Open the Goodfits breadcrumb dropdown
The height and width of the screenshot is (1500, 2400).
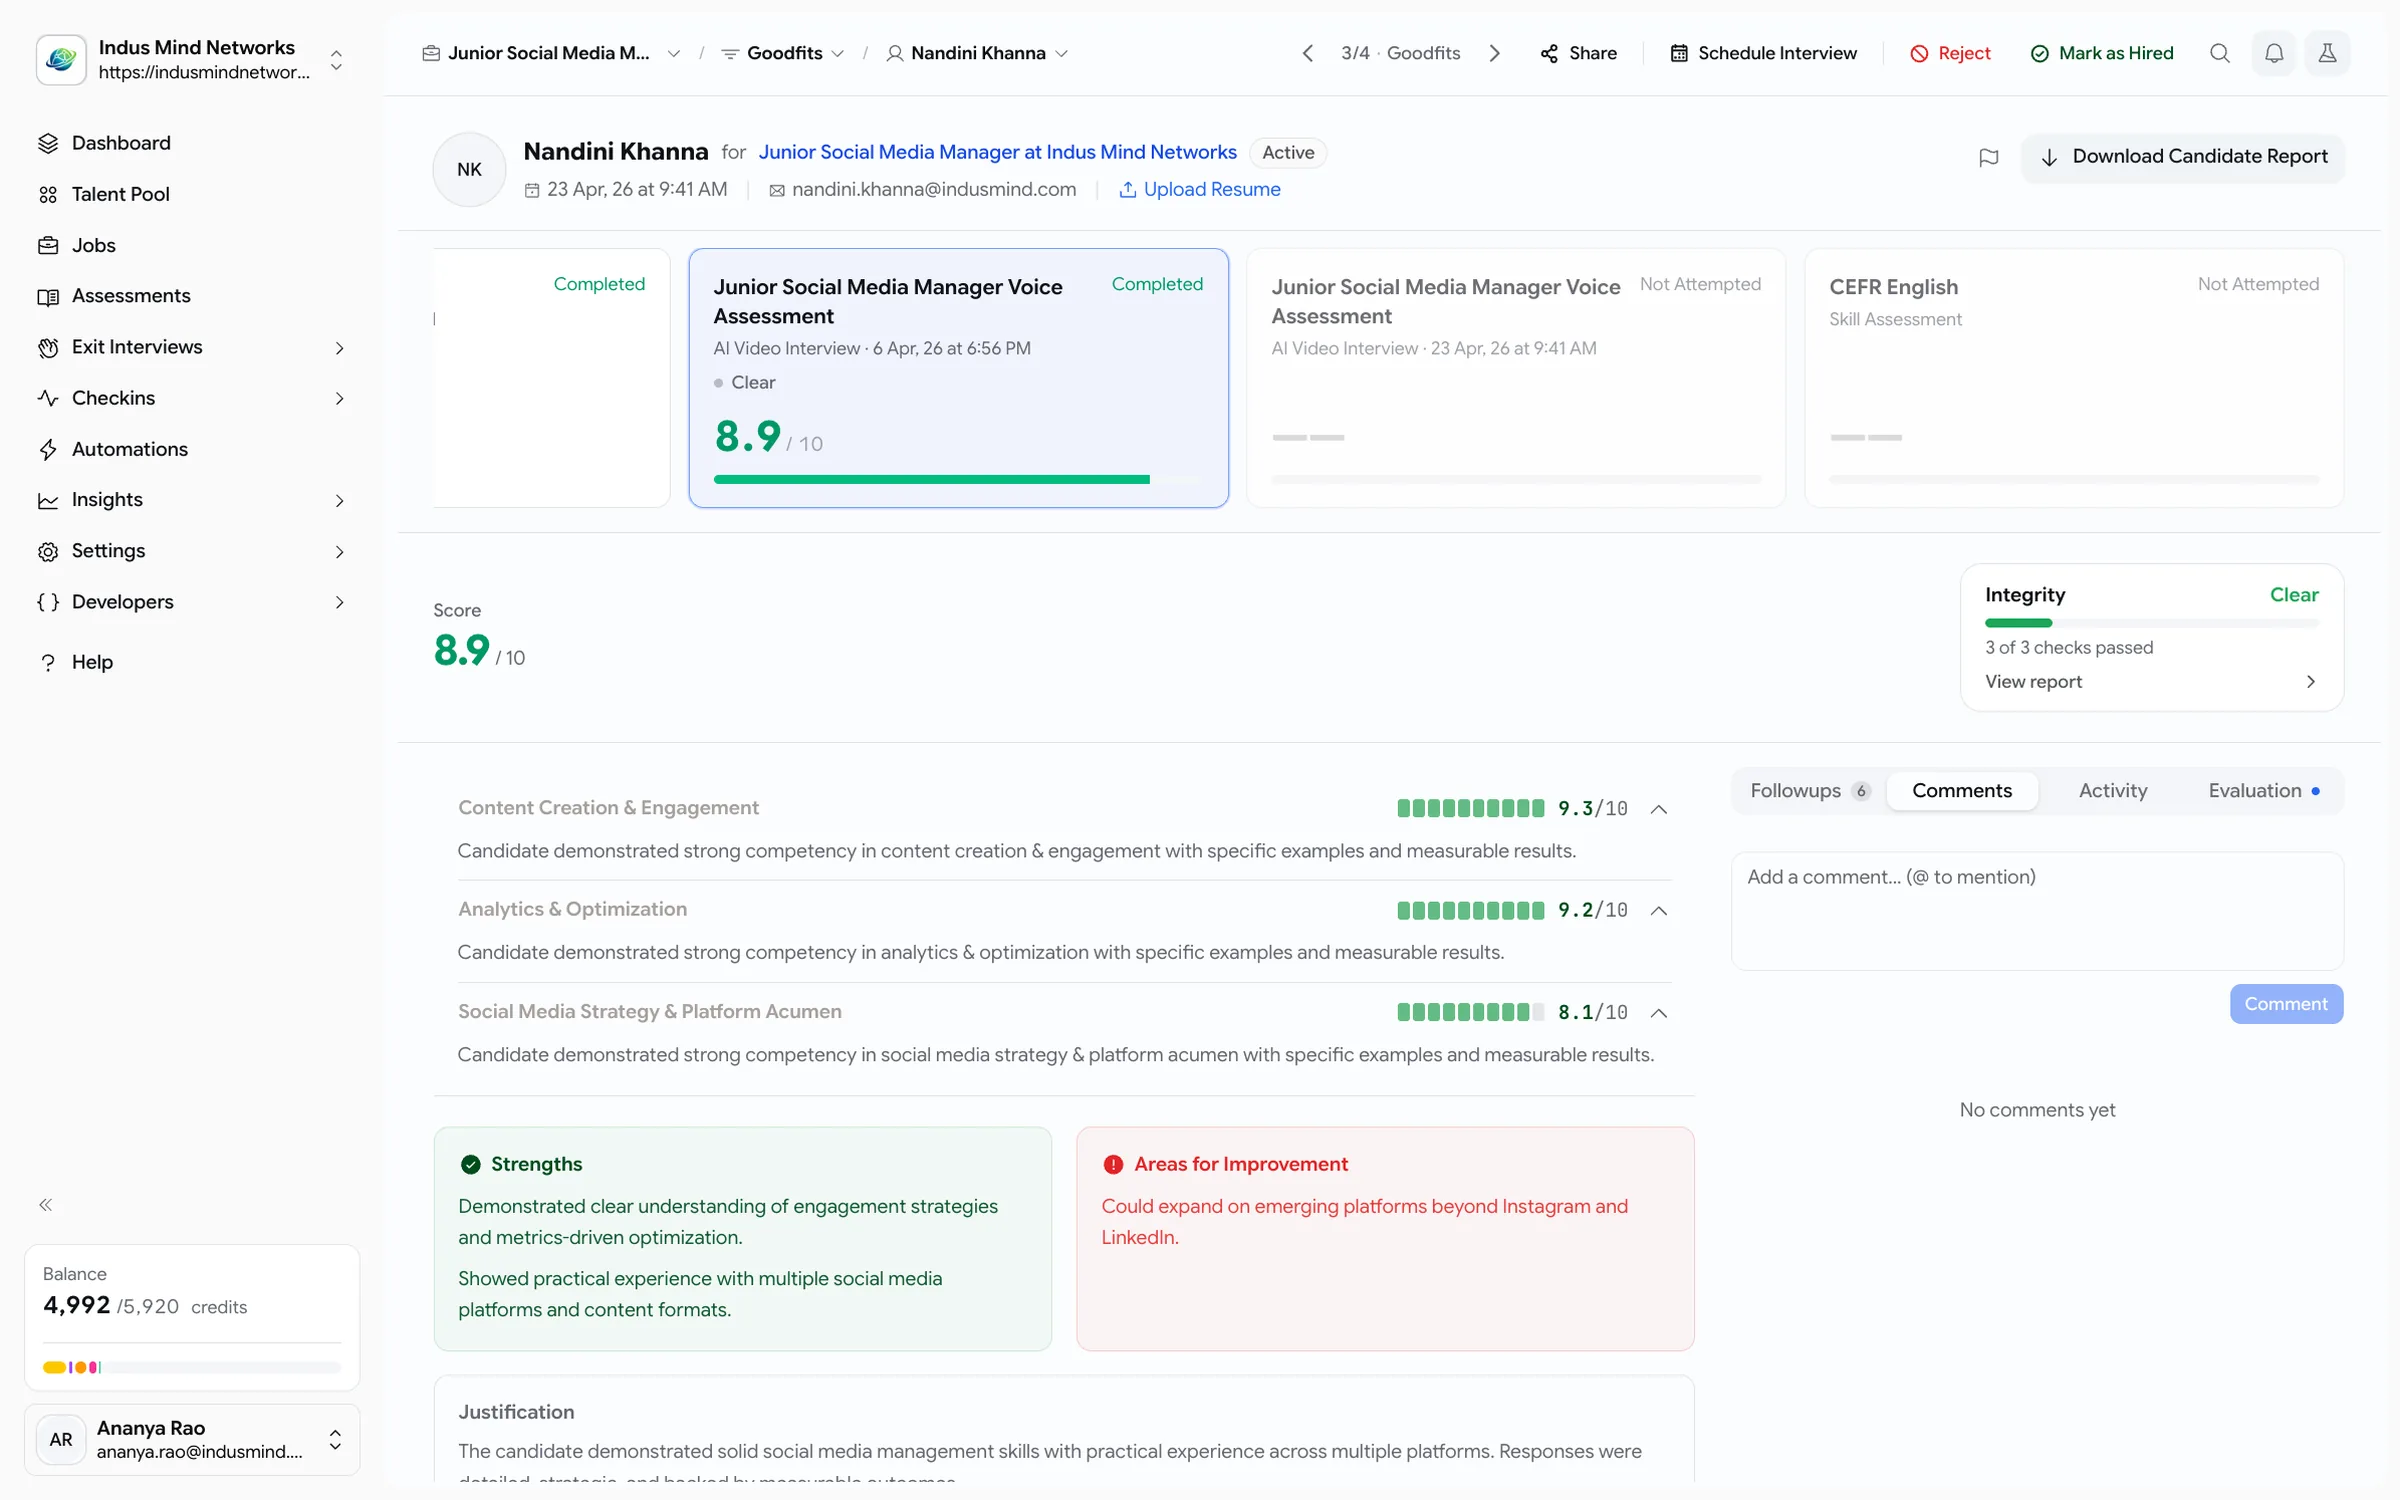pos(783,53)
